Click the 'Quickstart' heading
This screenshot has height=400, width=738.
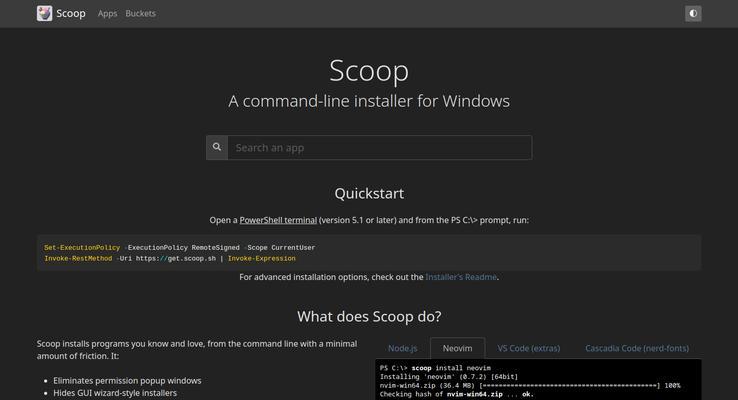click(369, 193)
